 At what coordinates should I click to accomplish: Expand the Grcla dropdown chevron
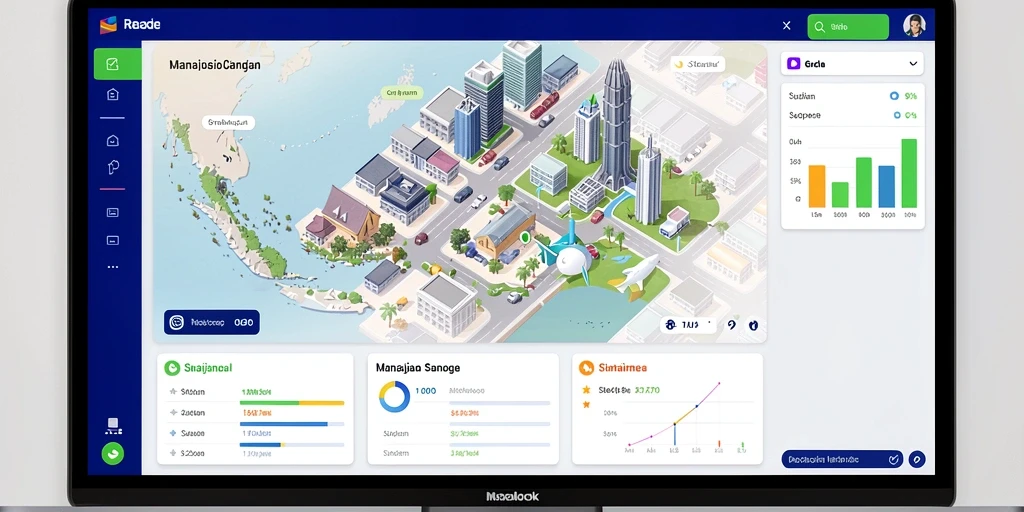pyautogui.click(x=913, y=64)
